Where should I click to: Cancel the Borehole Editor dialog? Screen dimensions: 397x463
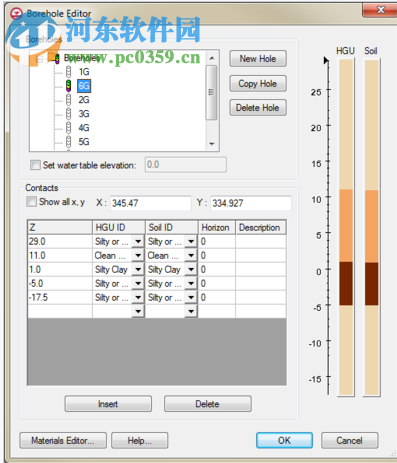pyautogui.click(x=349, y=440)
